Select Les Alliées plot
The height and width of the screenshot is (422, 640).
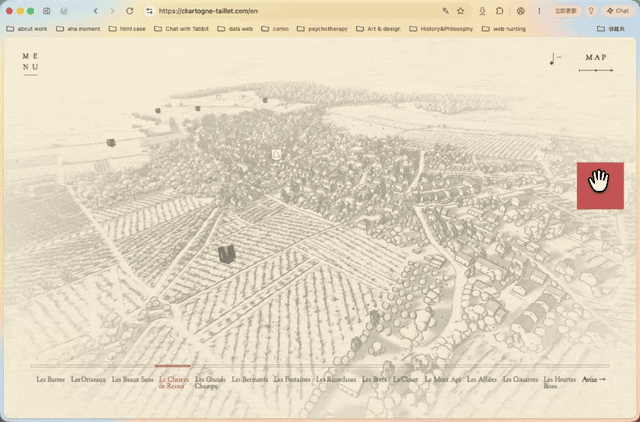click(482, 379)
